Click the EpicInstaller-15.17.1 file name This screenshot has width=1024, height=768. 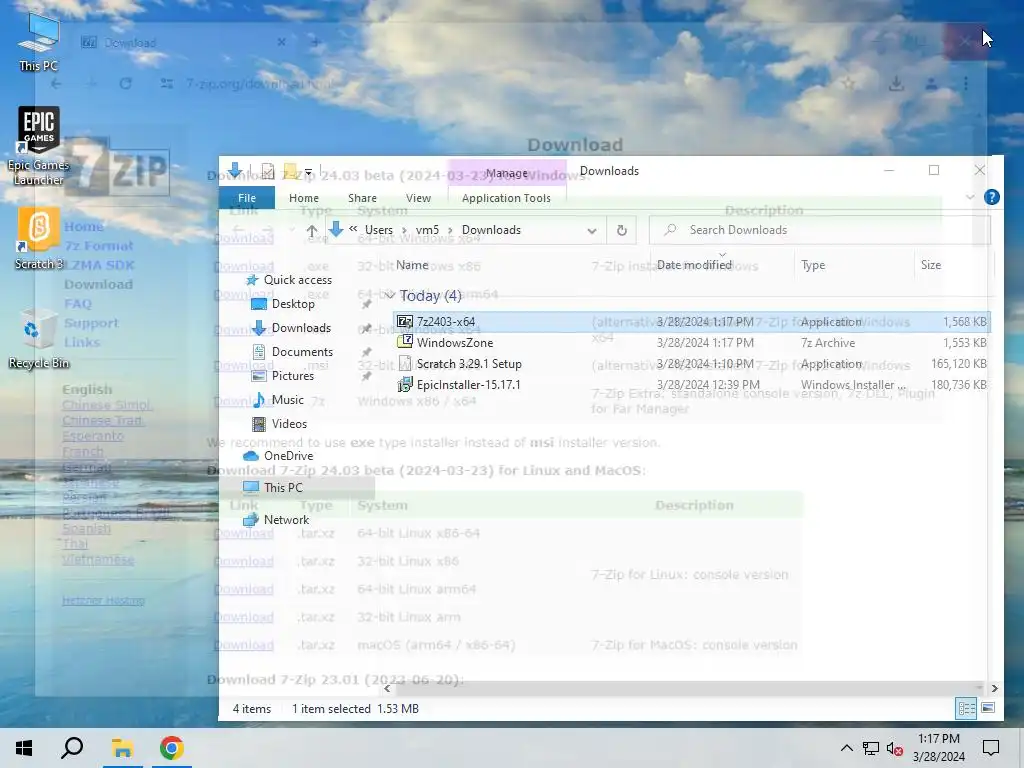click(x=468, y=385)
